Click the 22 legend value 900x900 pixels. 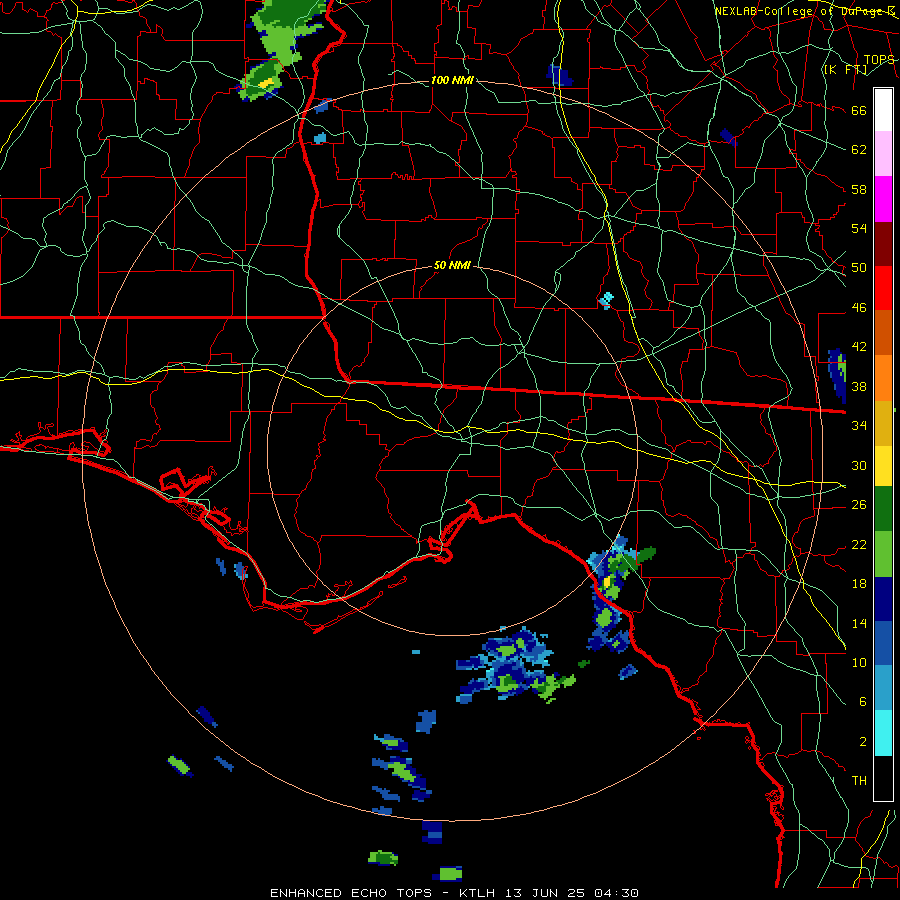point(859,544)
